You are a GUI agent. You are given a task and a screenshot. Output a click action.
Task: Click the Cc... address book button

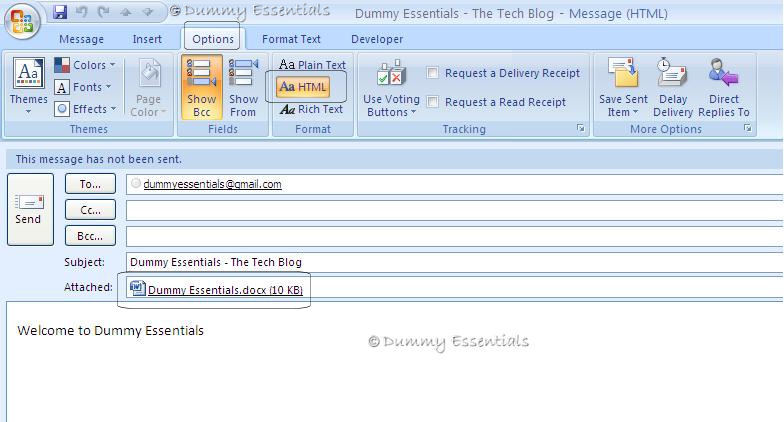coord(90,210)
